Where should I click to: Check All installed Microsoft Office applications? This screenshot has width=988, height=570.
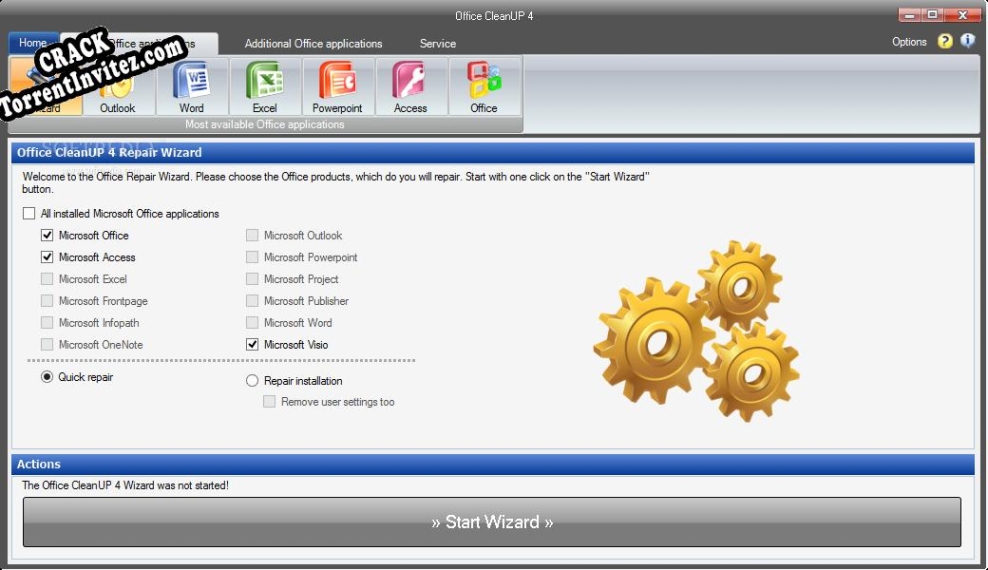(x=29, y=214)
